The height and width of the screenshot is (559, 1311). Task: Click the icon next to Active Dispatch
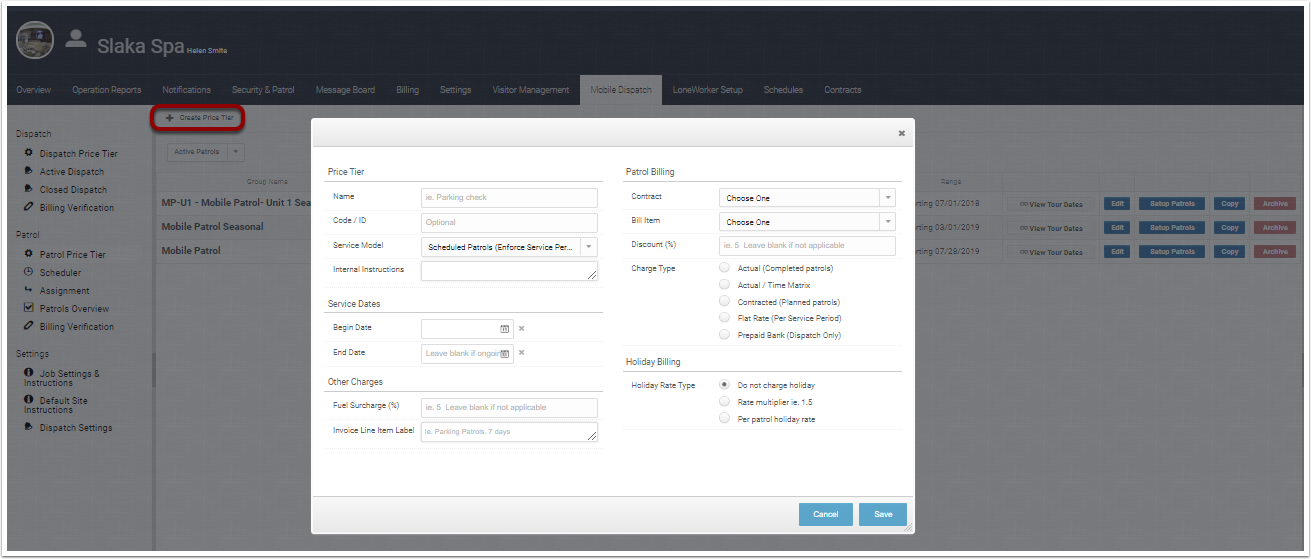point(29,171)
